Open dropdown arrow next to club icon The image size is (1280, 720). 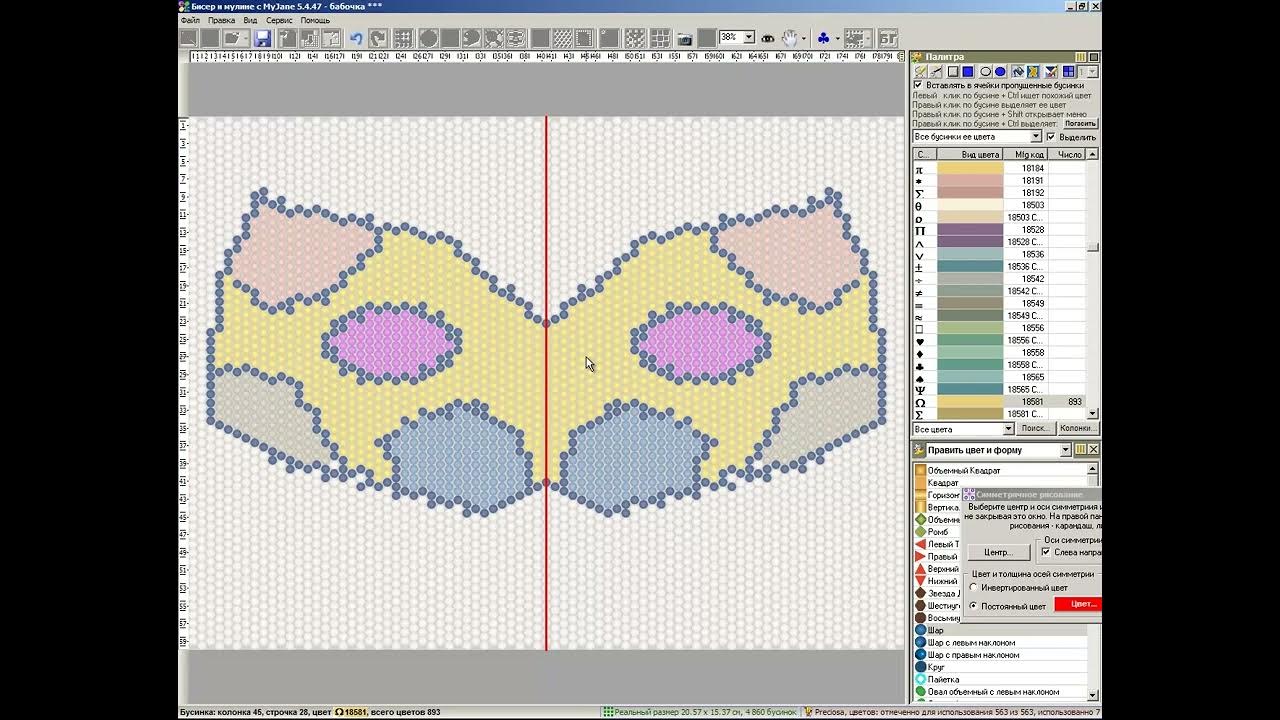837,38
